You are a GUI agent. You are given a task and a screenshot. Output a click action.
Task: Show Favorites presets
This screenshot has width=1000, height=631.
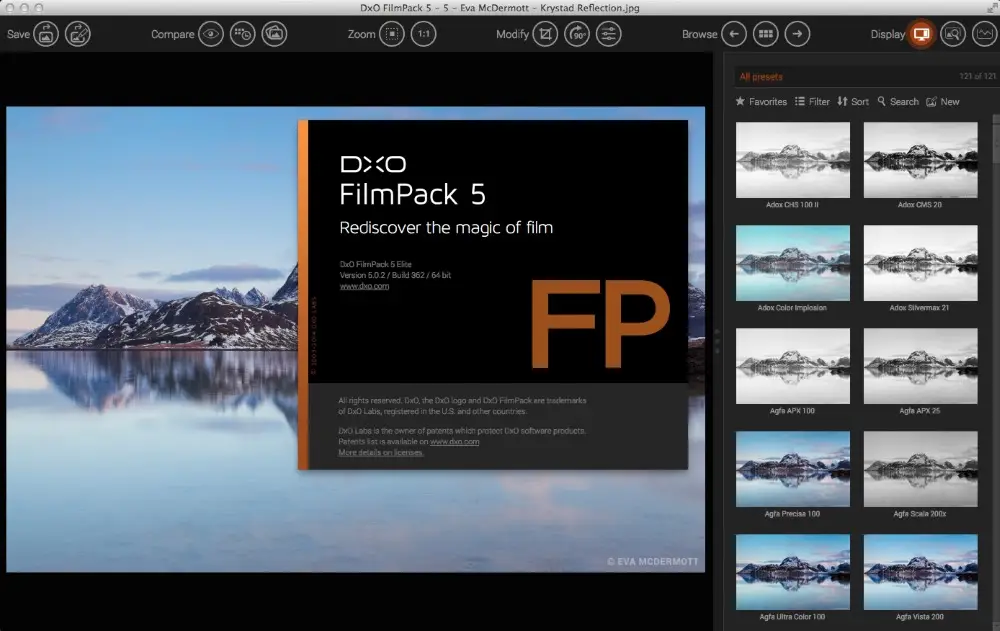[761, 101]
